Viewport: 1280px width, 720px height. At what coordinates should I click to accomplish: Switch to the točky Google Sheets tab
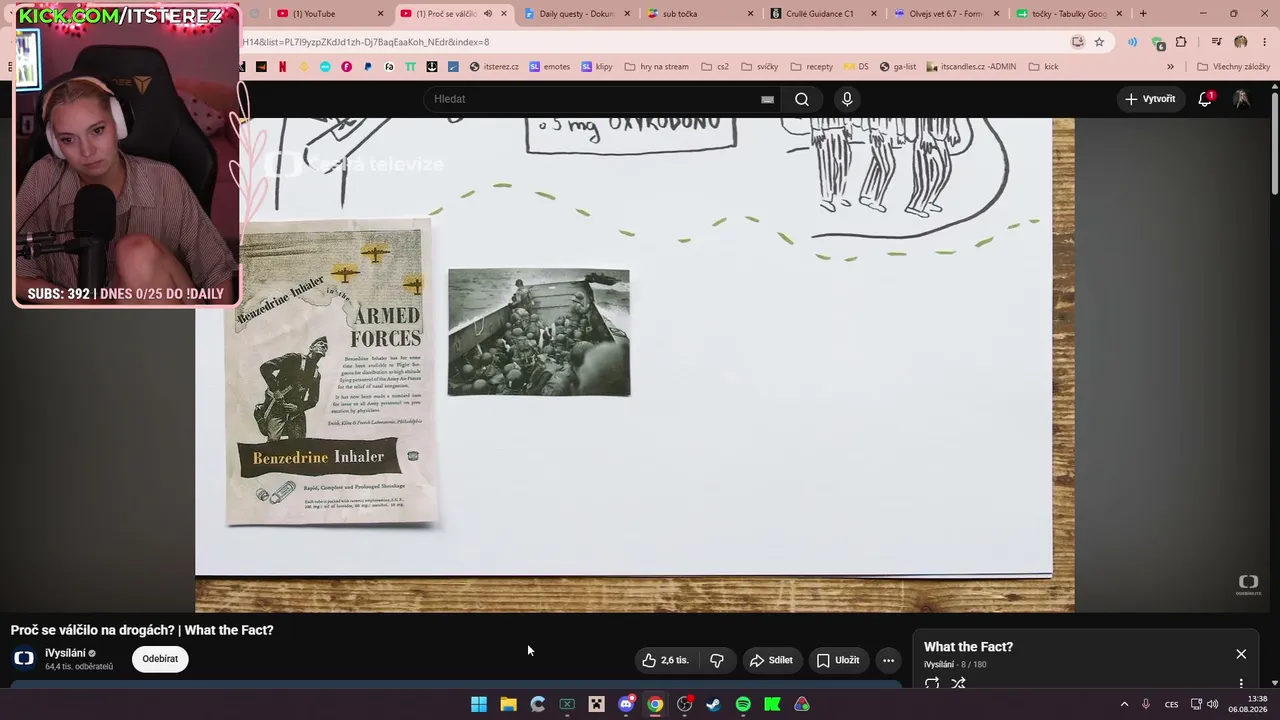point(1070,14)
